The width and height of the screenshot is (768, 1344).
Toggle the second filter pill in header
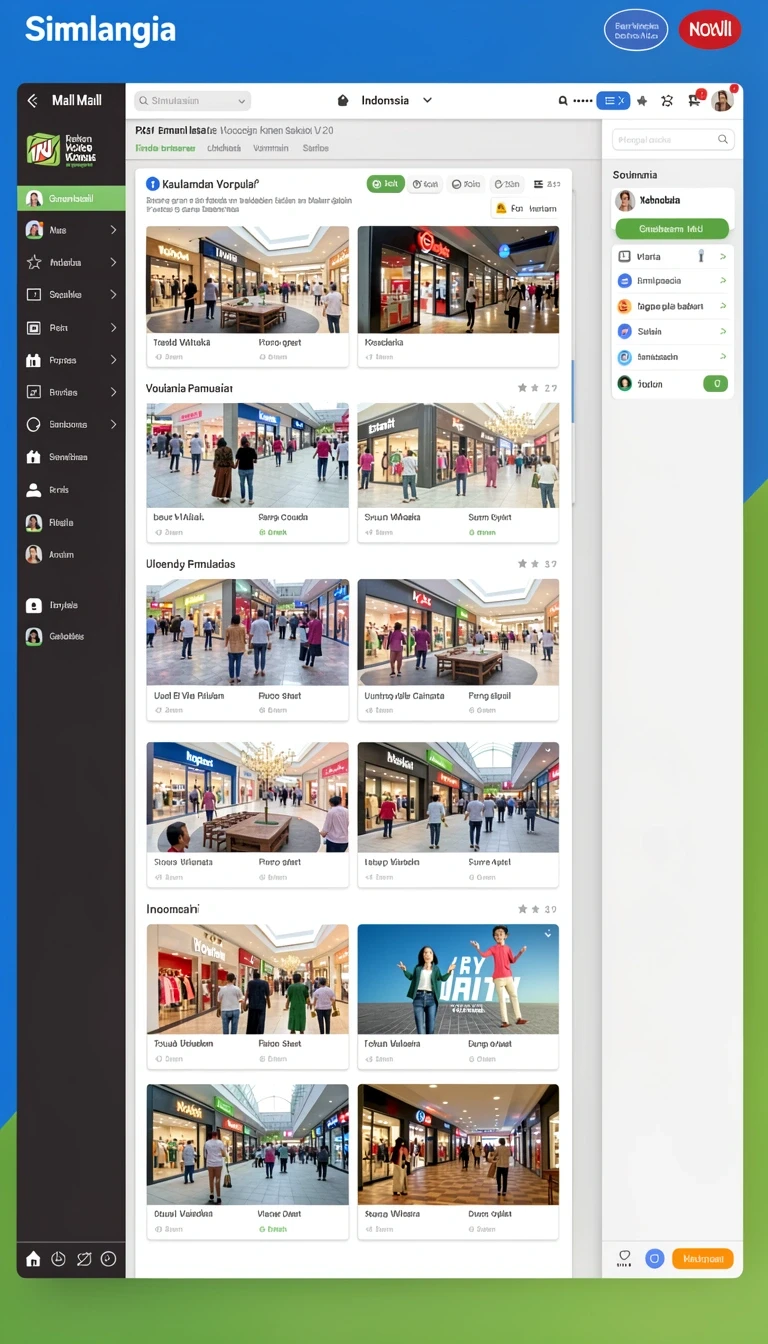[425, 184]
